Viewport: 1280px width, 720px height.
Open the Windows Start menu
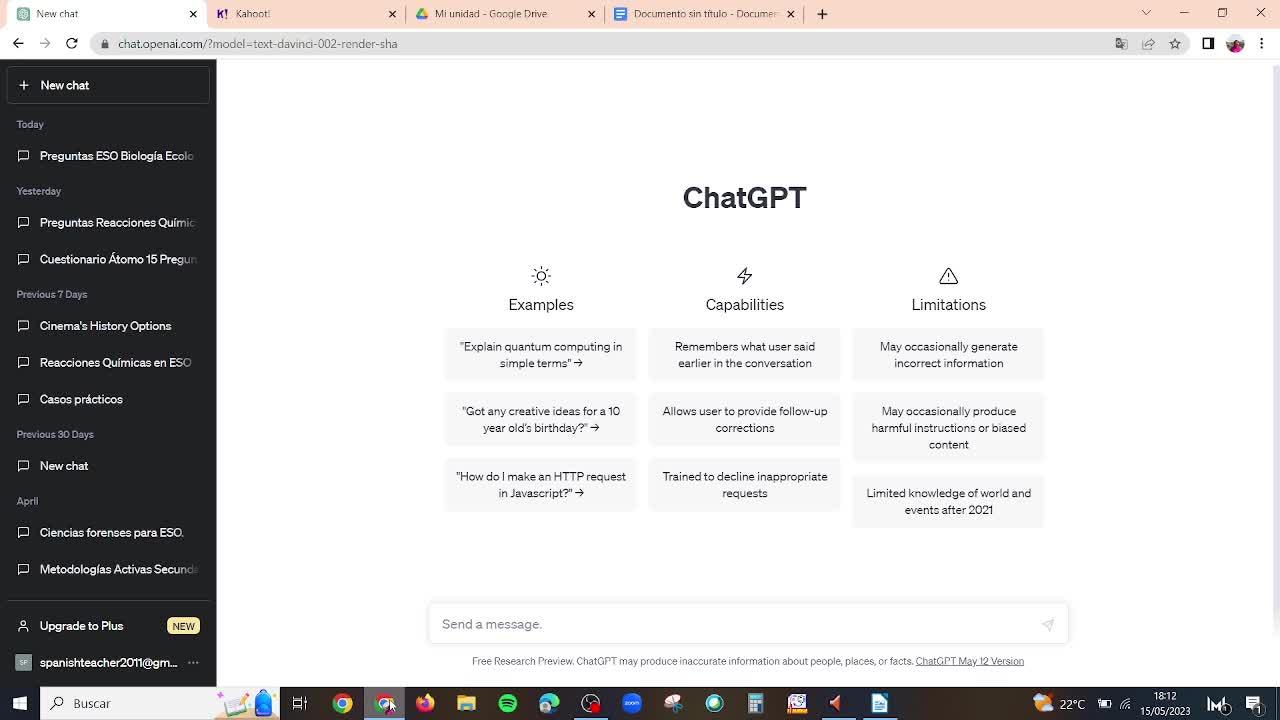pyautogui.click(x=19, y=703)
